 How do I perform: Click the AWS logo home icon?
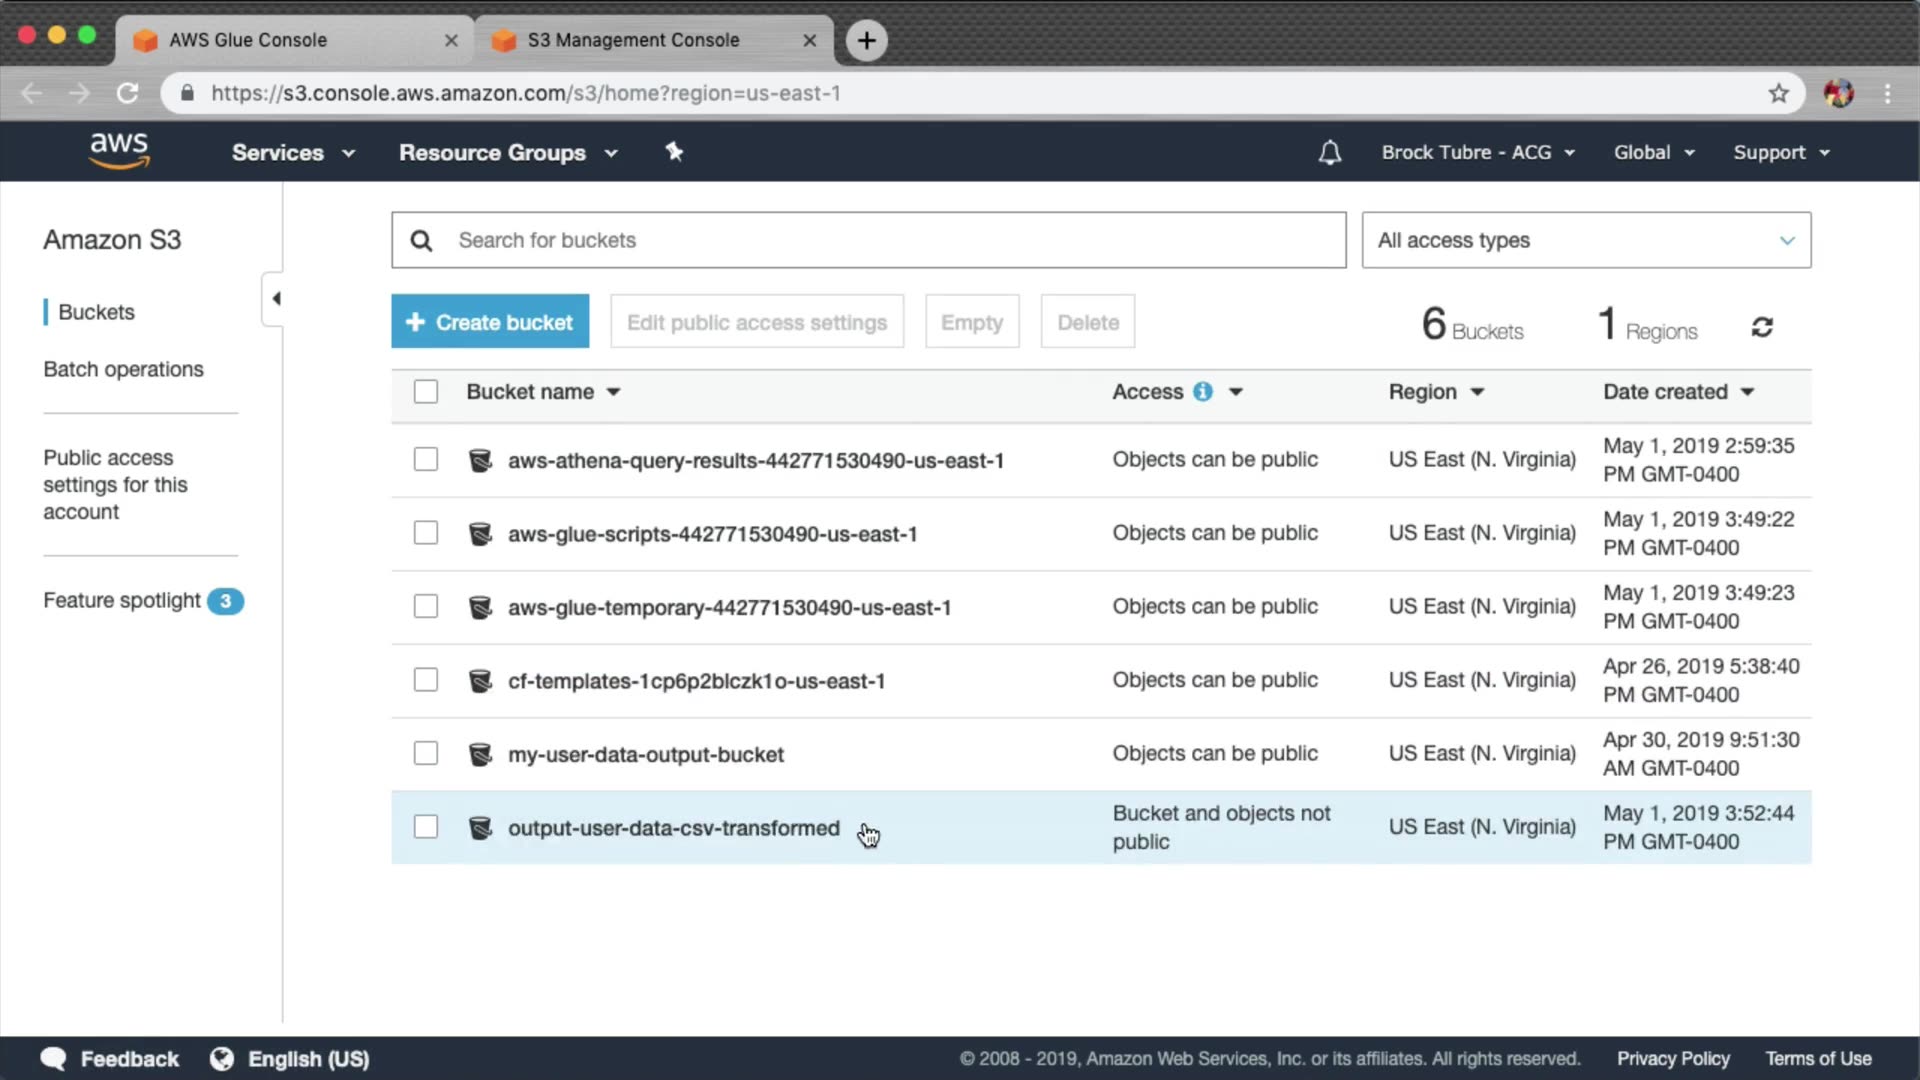click(119, 151)
